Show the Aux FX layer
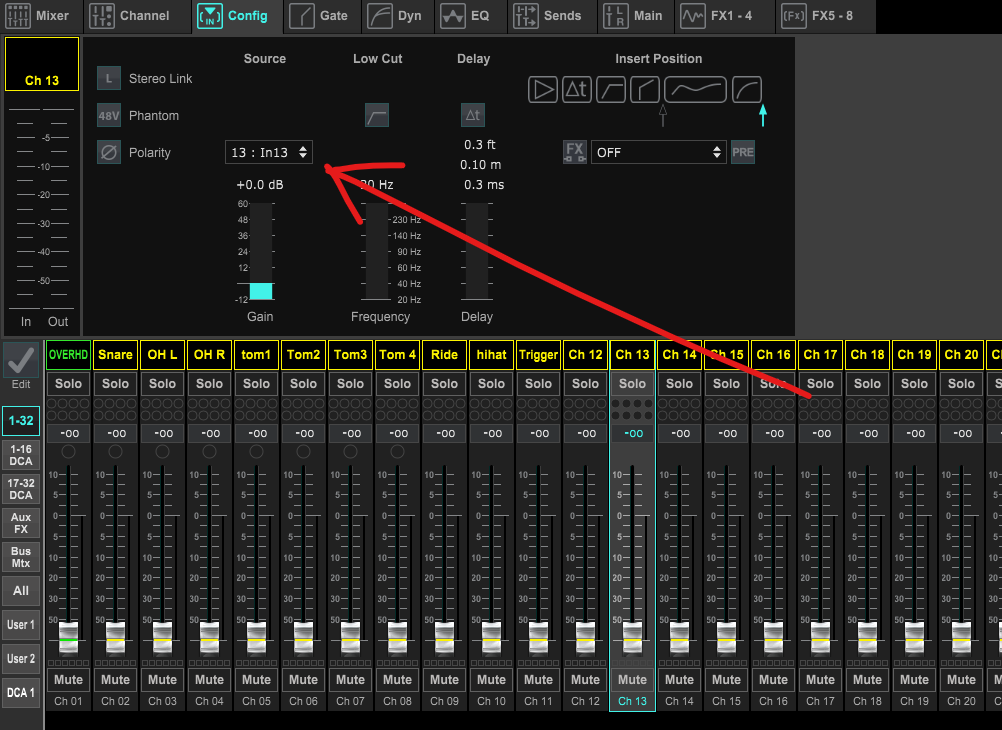1002x730 pixels. pyautogui.click(x=21, y=523)
